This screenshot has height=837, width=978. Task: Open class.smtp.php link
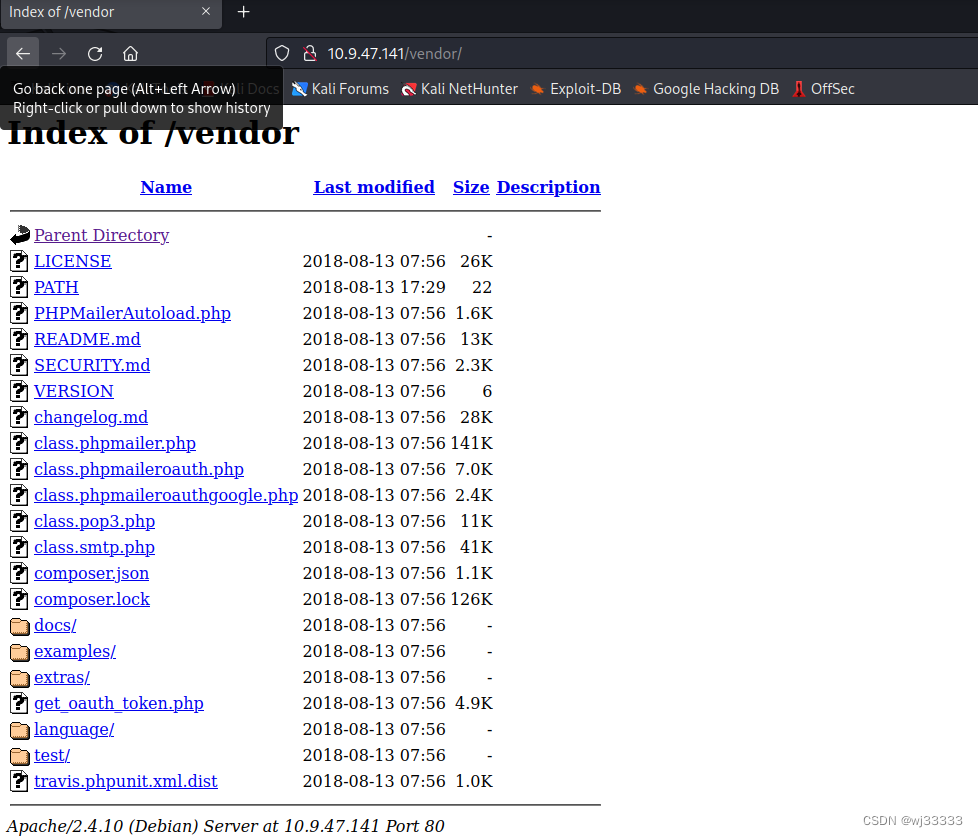95,548
